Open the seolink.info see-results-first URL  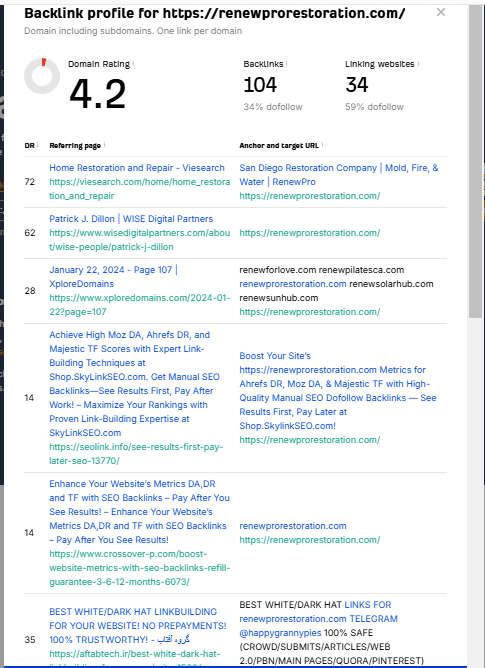136,454
